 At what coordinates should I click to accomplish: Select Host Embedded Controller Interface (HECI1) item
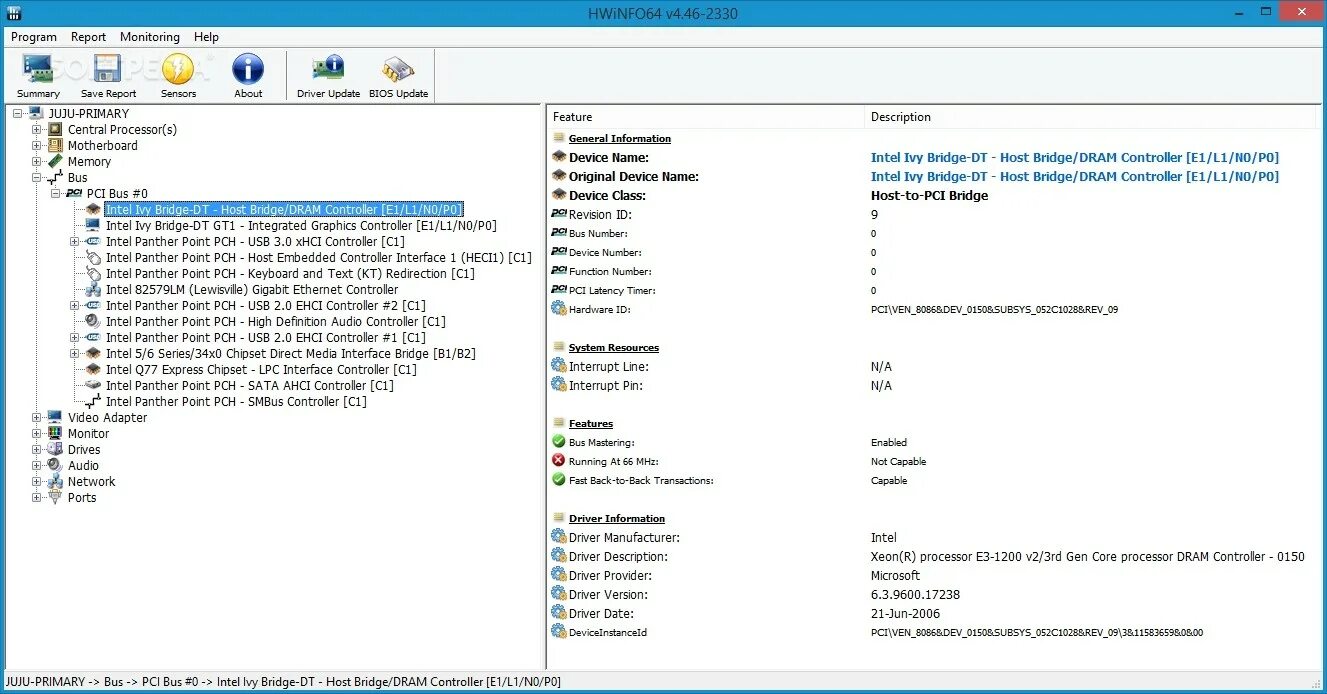[319, 257]
